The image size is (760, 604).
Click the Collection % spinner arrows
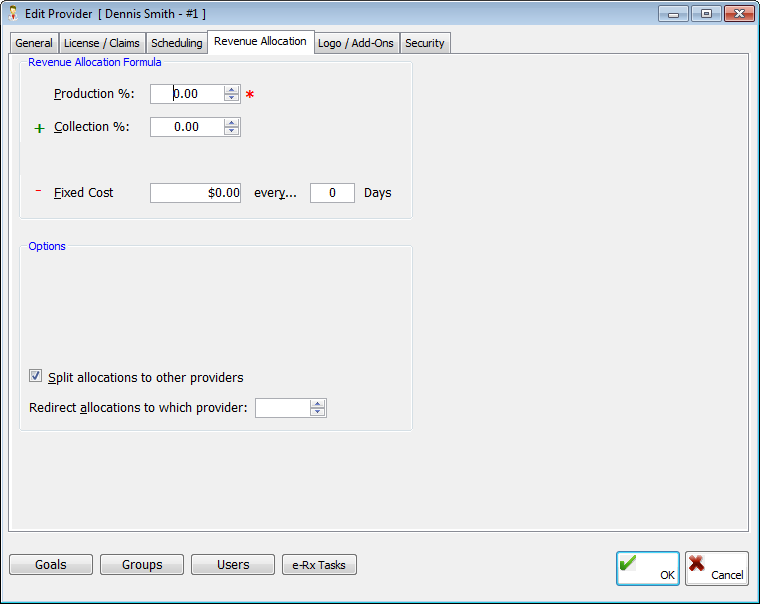232,127
